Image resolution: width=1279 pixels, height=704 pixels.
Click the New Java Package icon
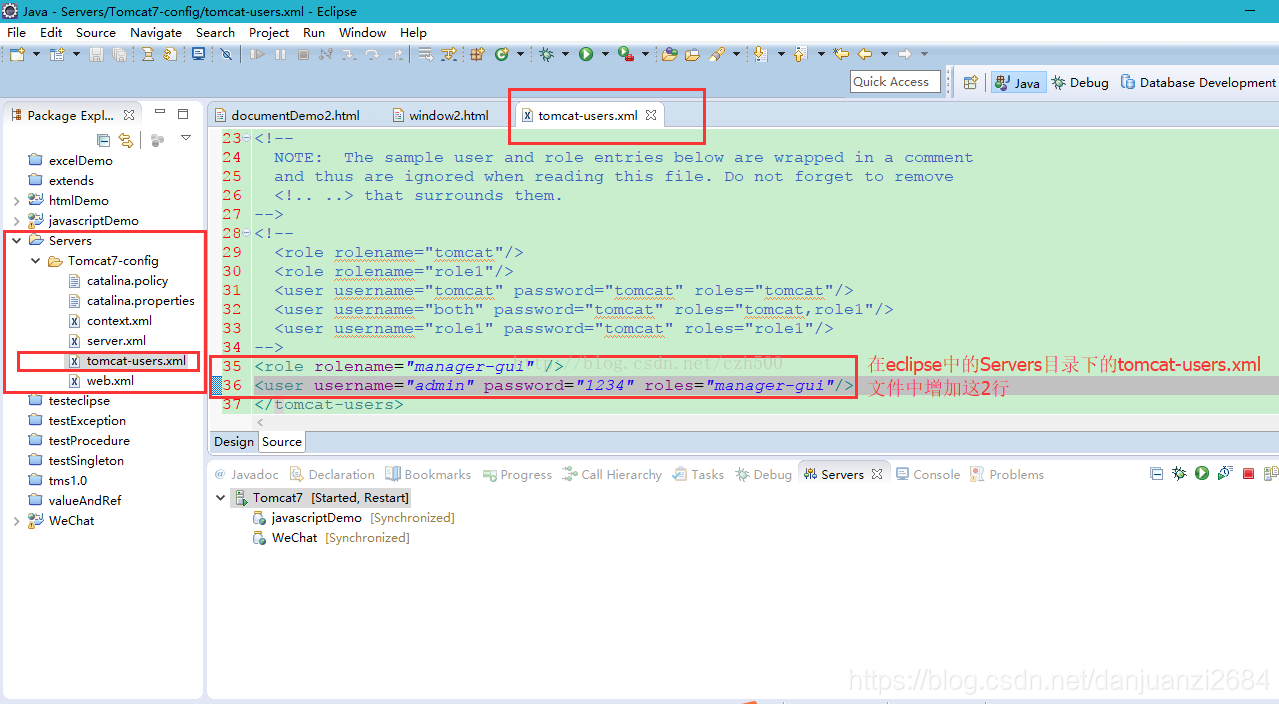(477, 54)
